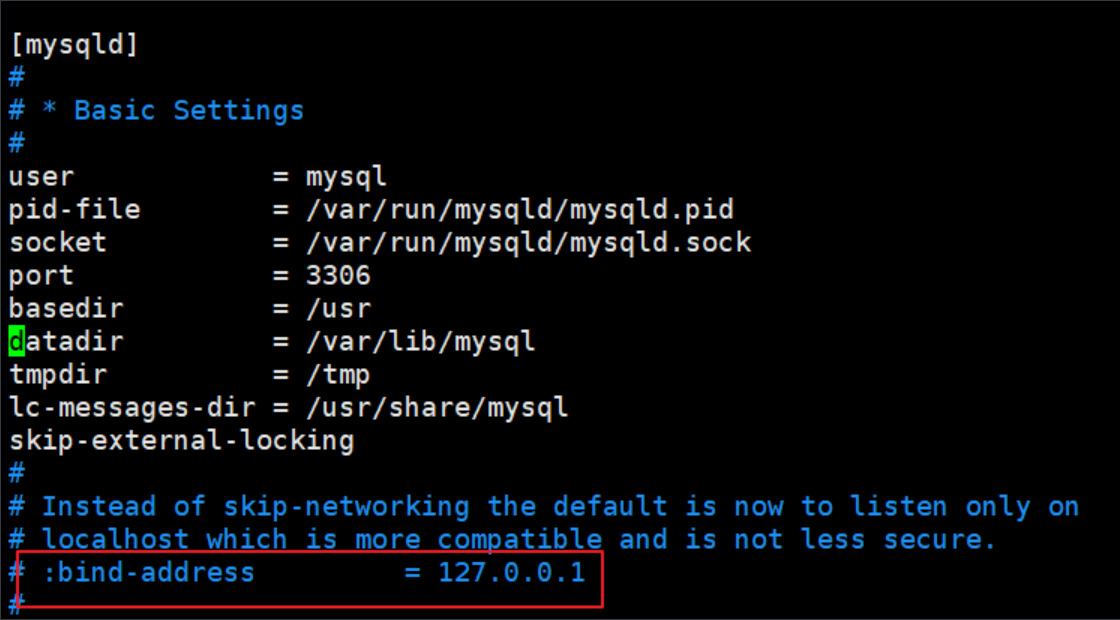Click the /var/lib/mysql datadir path
1120x620 pixels.
pyautogui.click(x=421, y=342)
